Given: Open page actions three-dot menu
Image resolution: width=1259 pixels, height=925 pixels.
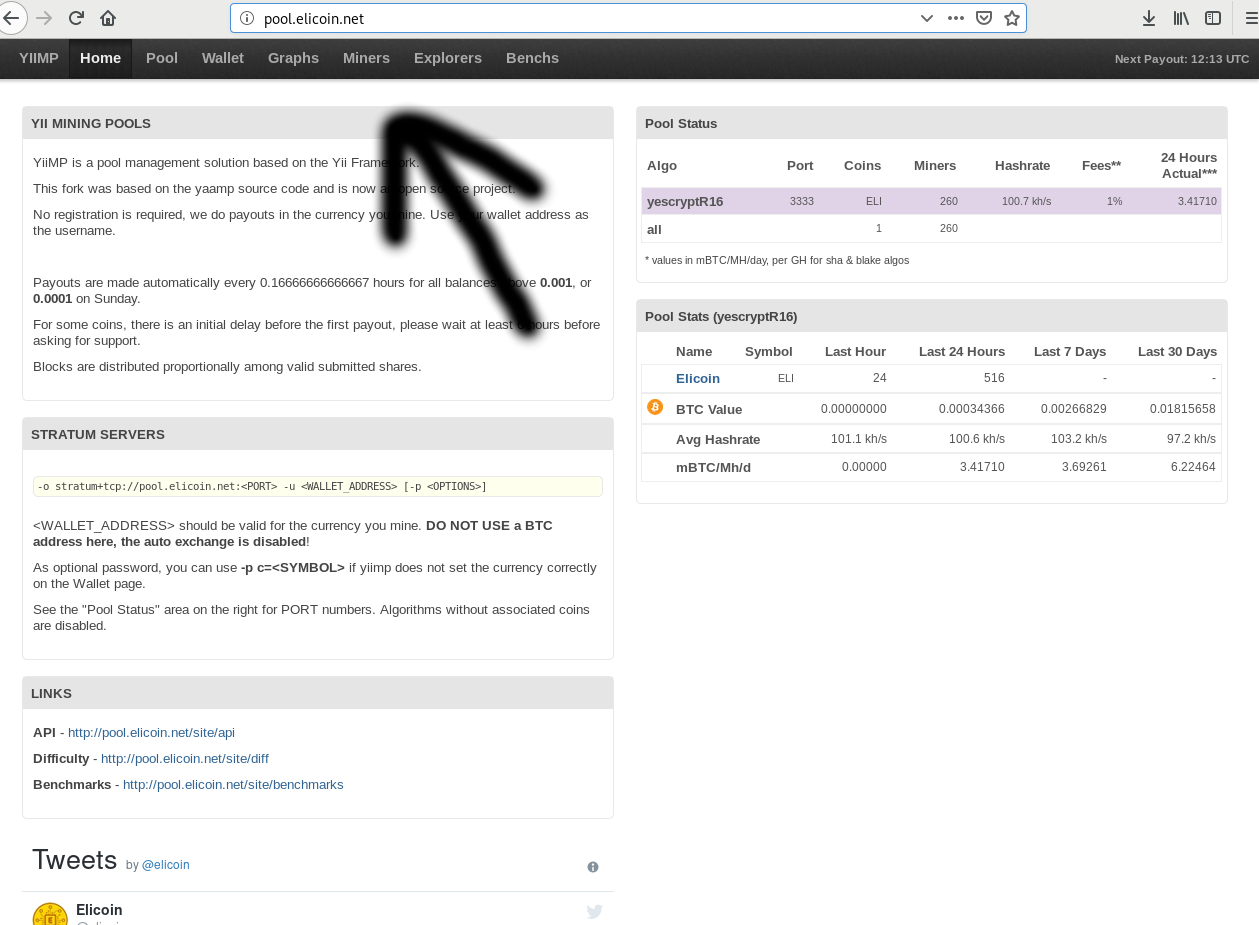Looking at the screenshot, I should 956,18.
